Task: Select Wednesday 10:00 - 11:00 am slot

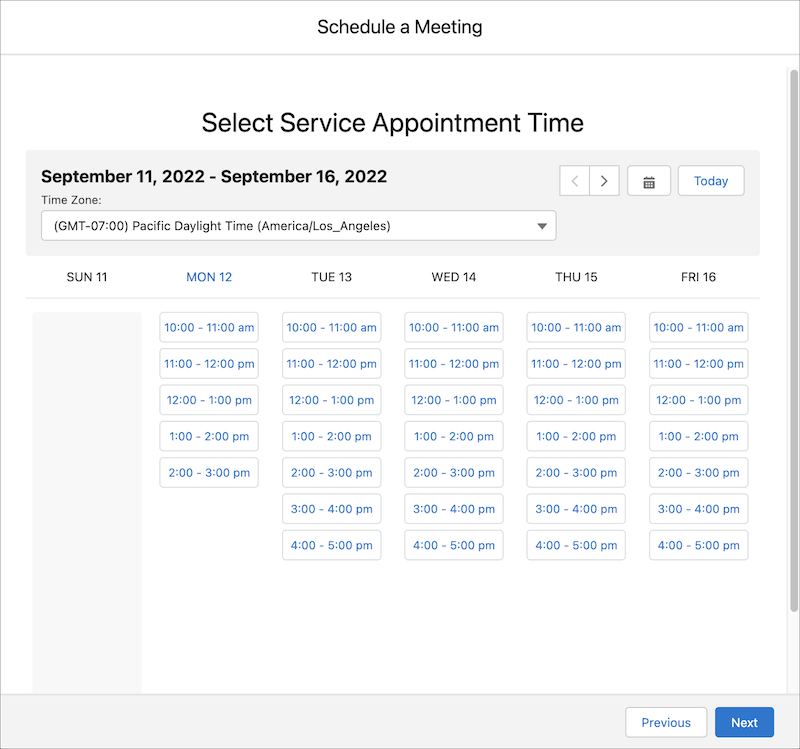Action: tap(453, 327)
